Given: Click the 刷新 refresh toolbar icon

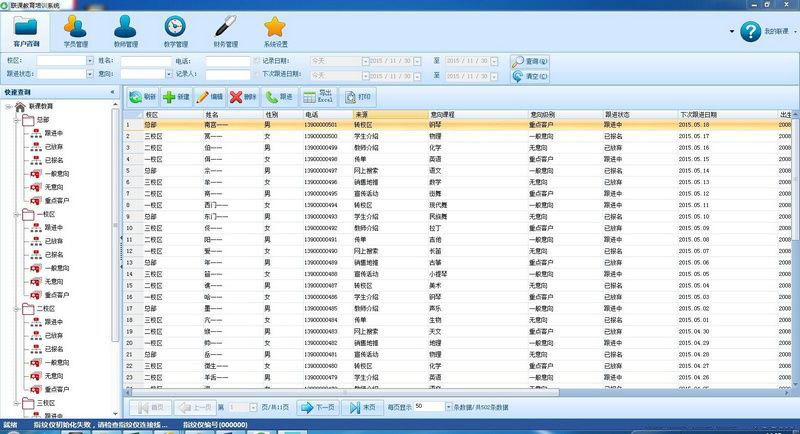Looking at the screenshot, I should (x=141, y=97).
